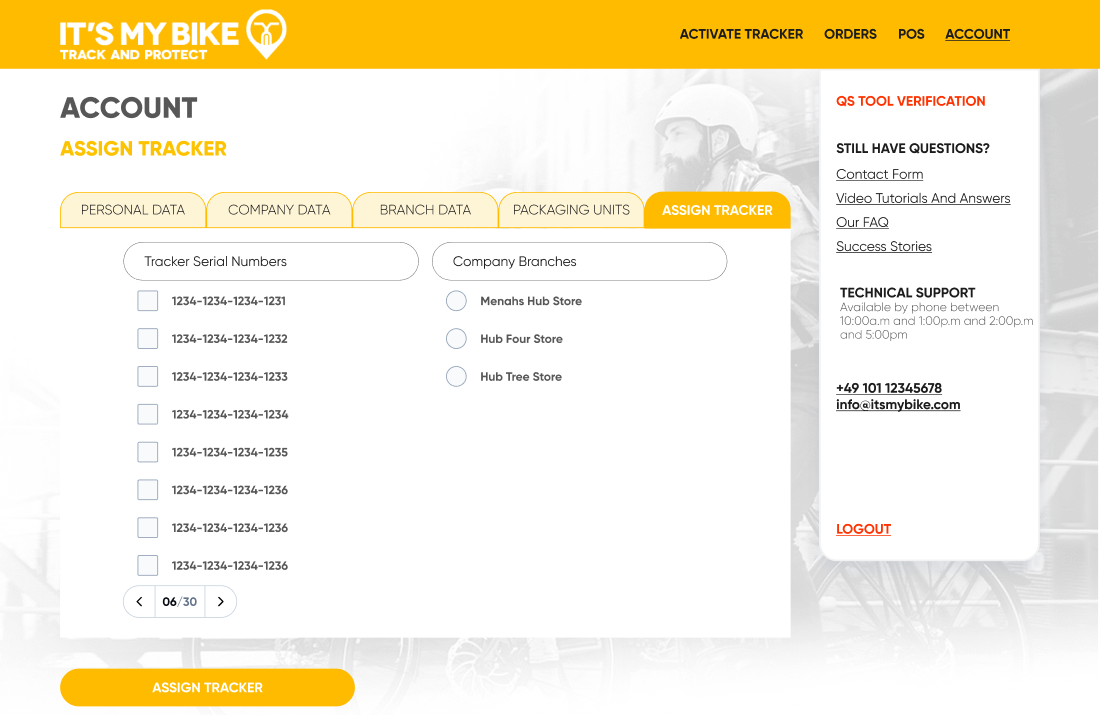
Task: Click the yellow Assign Tracker button
Action: pos(207,688)
